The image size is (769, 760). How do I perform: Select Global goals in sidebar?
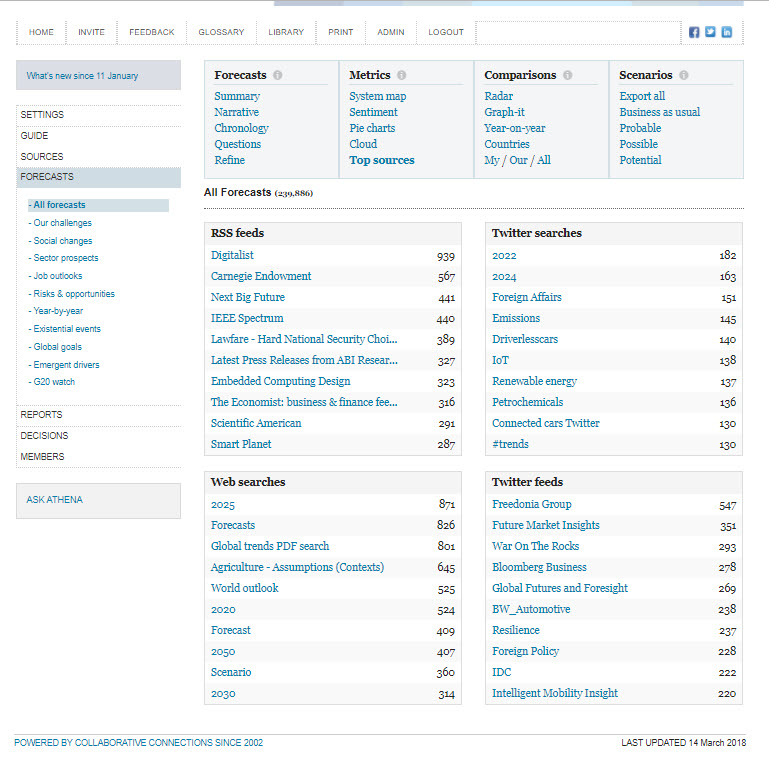[x=55, y=347]
